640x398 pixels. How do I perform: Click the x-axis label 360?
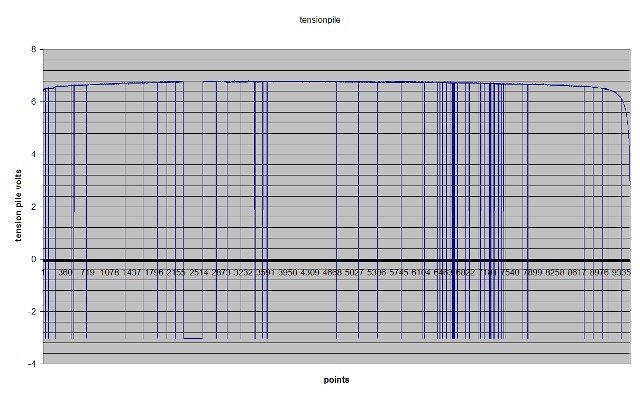65,272
